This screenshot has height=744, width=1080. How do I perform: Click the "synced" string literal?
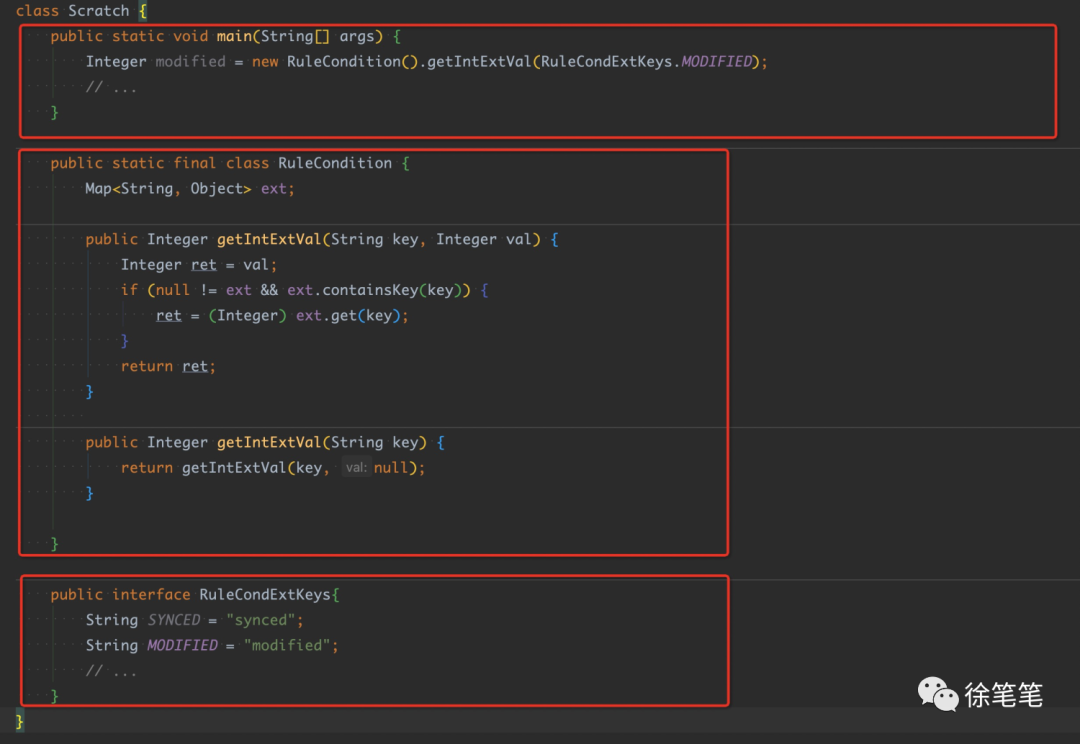260,620
